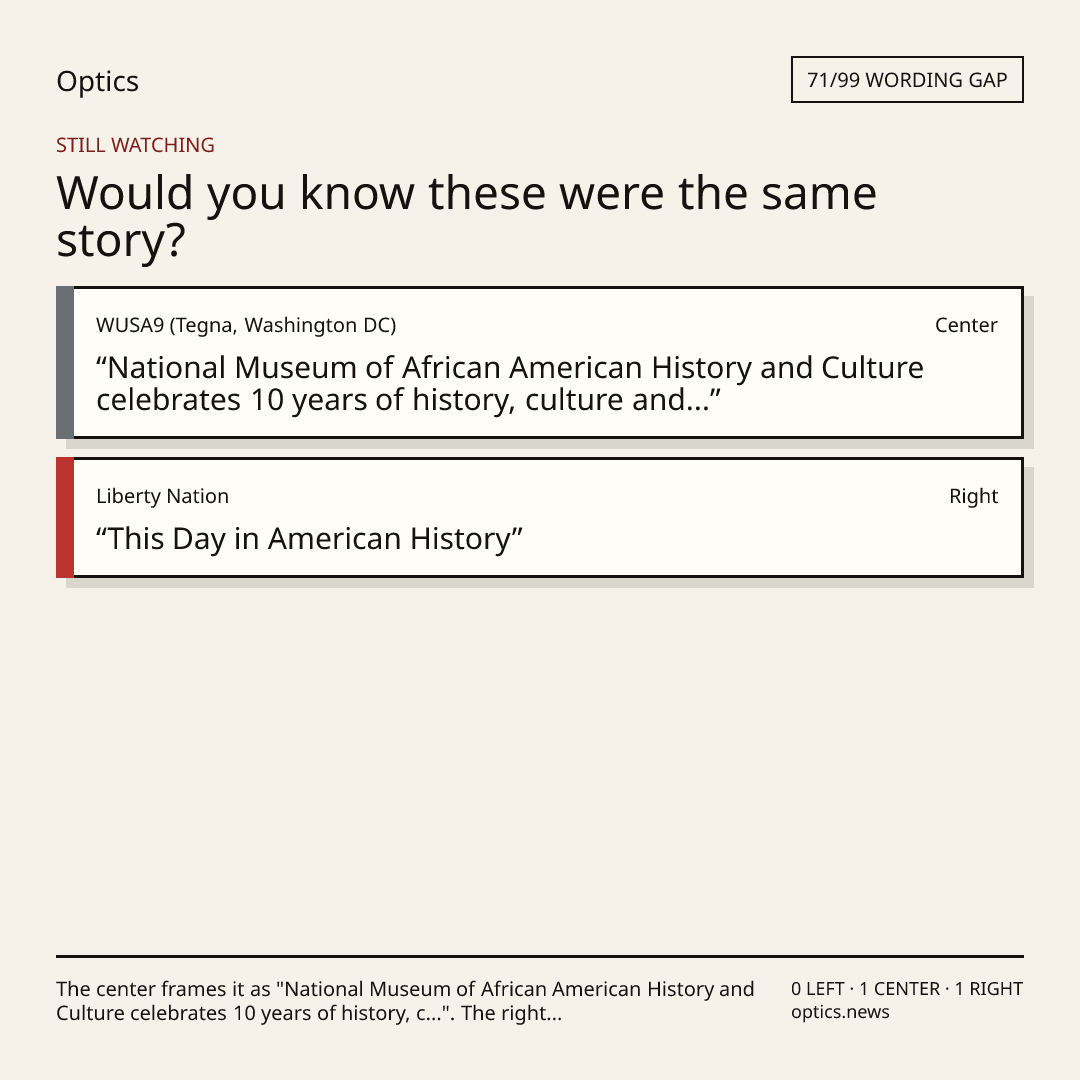The image size is (1080, 1080).
Task: Select the red right-leaning color bar
Action: [65, 517]
